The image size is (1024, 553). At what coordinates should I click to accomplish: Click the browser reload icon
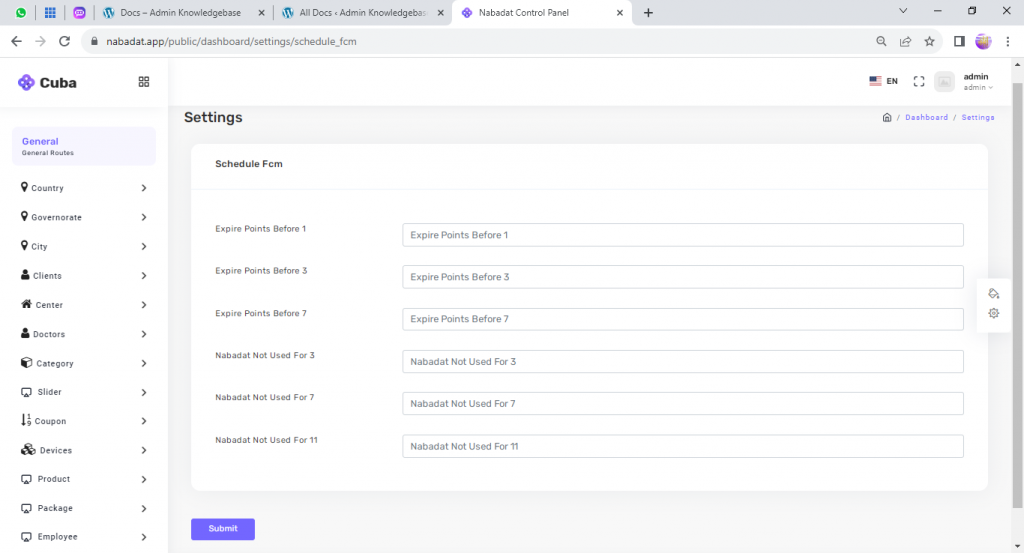pyautogui.click(x=65, y=41)
